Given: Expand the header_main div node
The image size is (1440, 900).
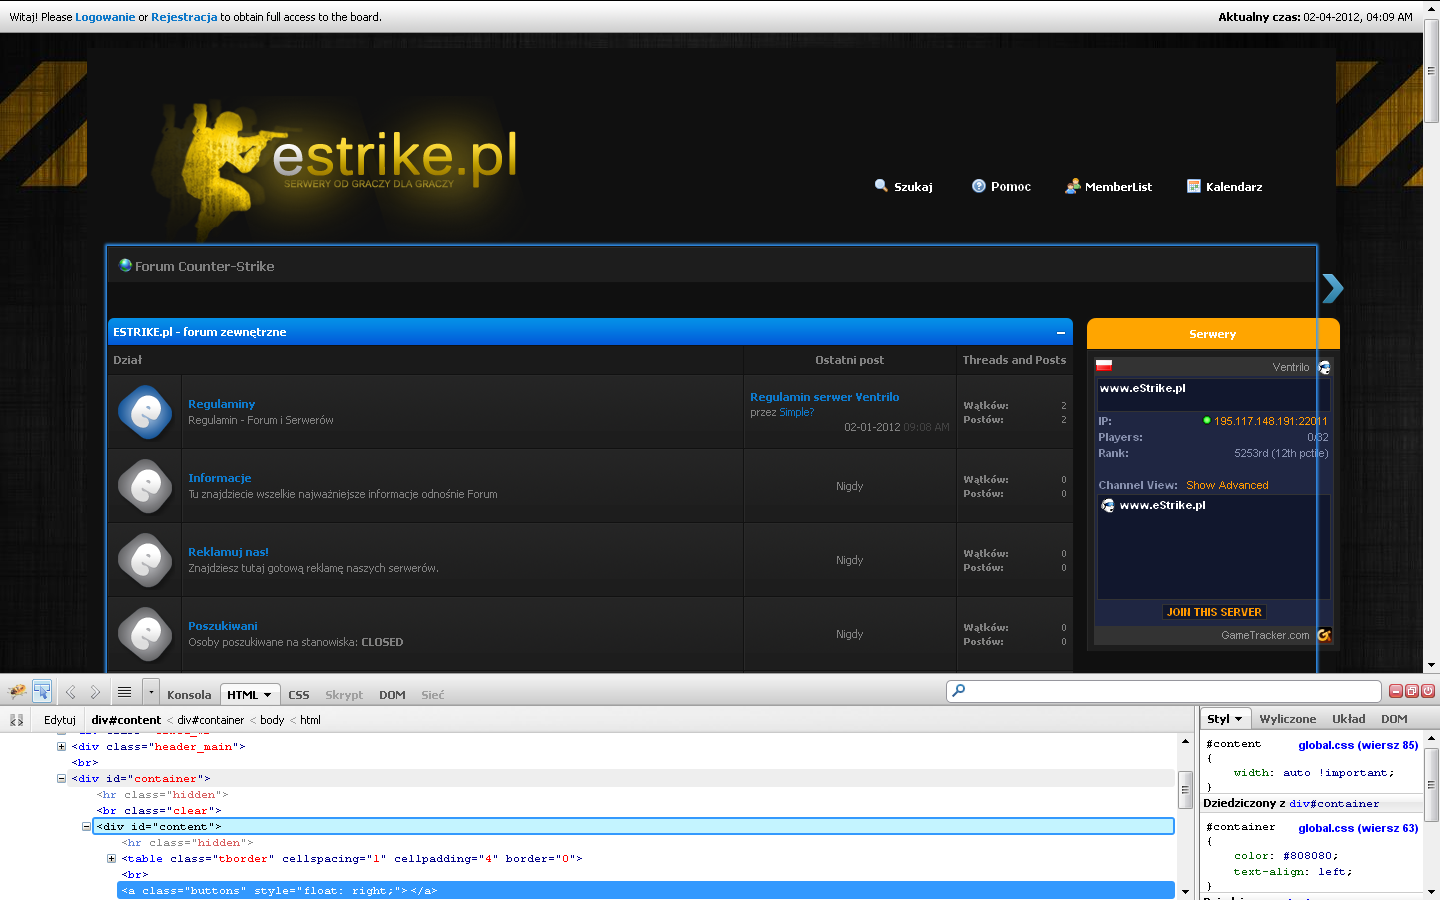Looking at the screenshot, I should 61,747.
